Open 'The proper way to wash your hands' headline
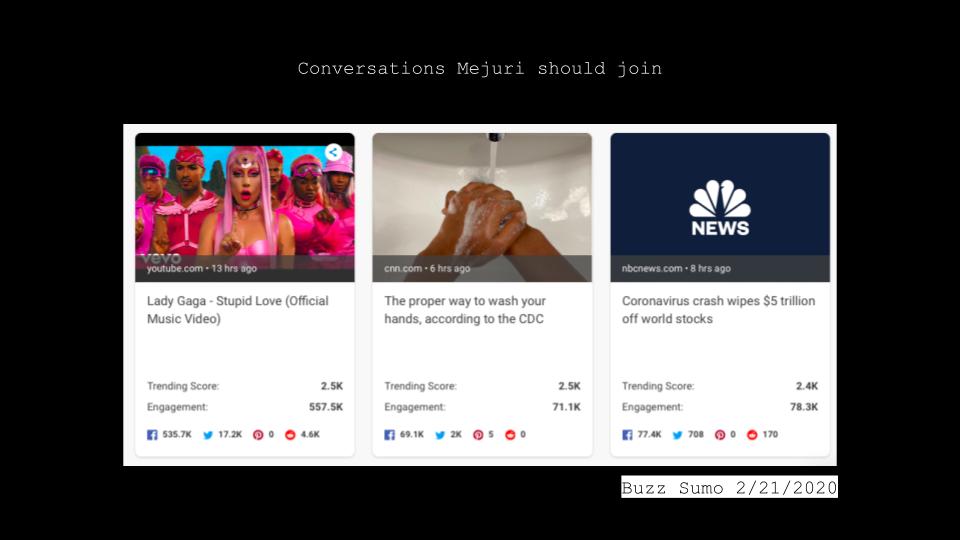960x540 pixels. coord(465,310)
